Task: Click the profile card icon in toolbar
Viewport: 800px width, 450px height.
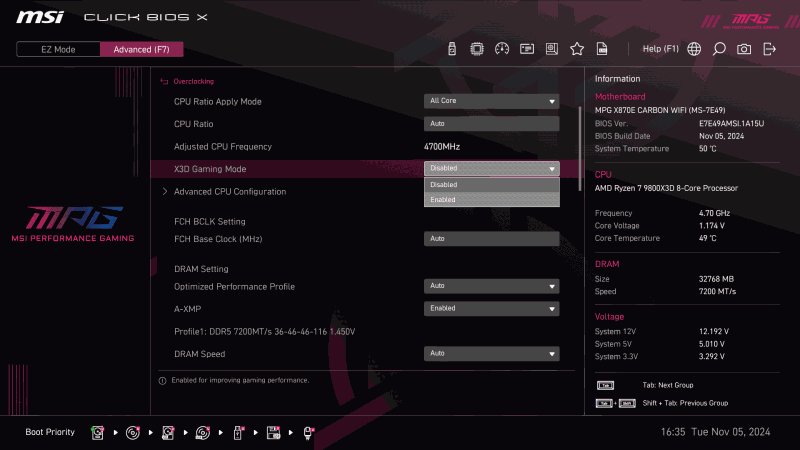Action: tap(527, 49)
